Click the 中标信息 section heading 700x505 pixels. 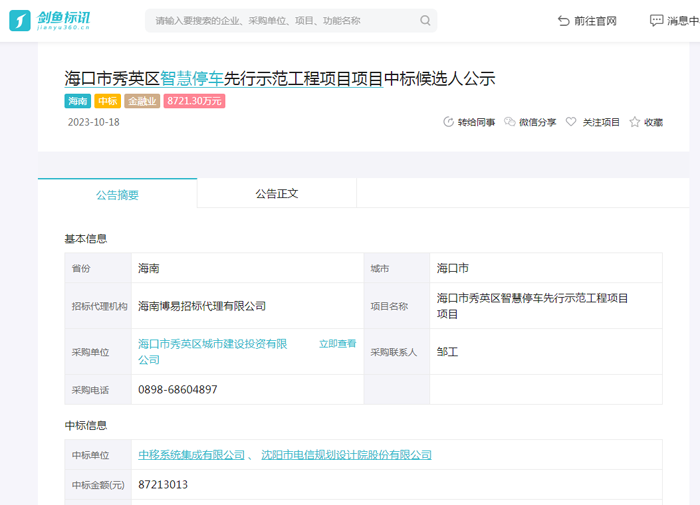86,426
